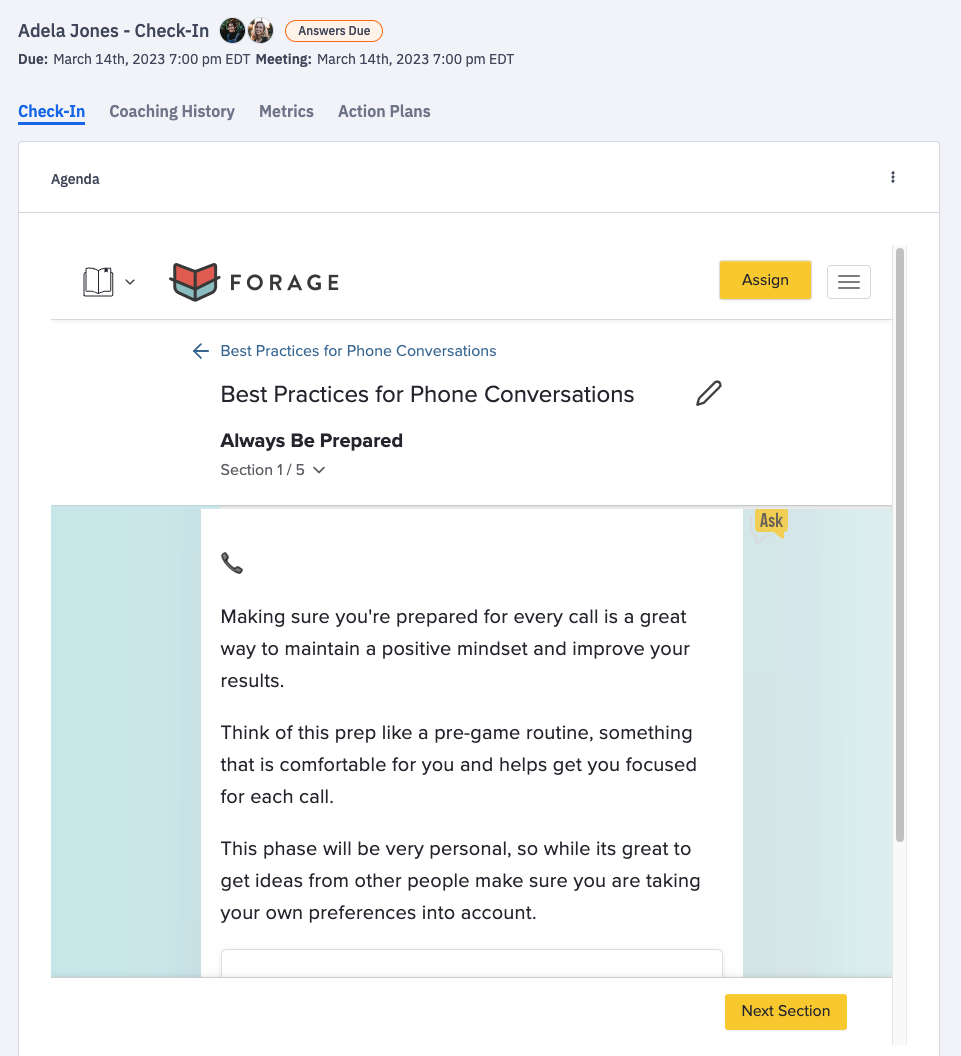Open the hamburger menu

pos(848,282)
